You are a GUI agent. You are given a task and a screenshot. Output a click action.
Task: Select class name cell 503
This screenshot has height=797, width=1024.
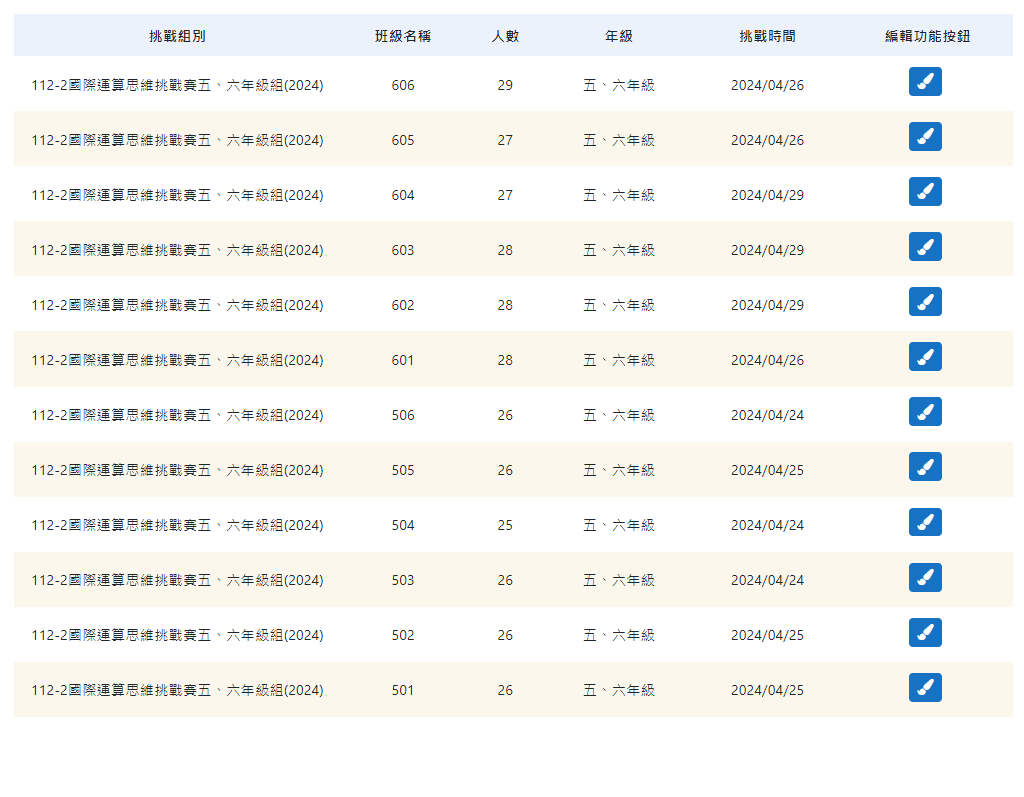pos(403,580)
